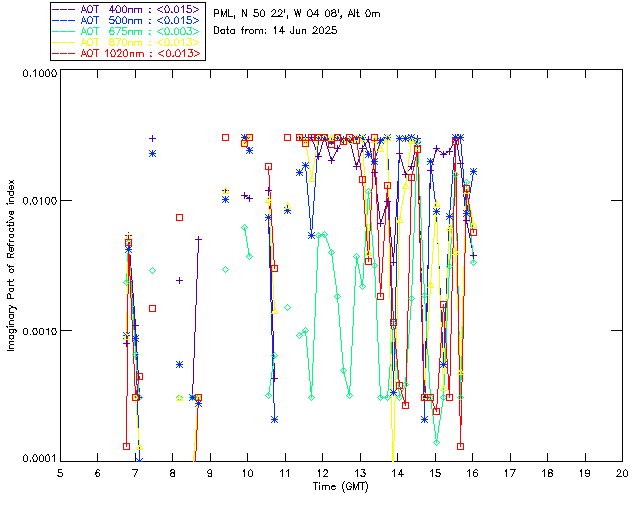The width and height of the screenshot is (640, 512).
Task: Click the x-axis label 6
Action: [x=98, y=473]
